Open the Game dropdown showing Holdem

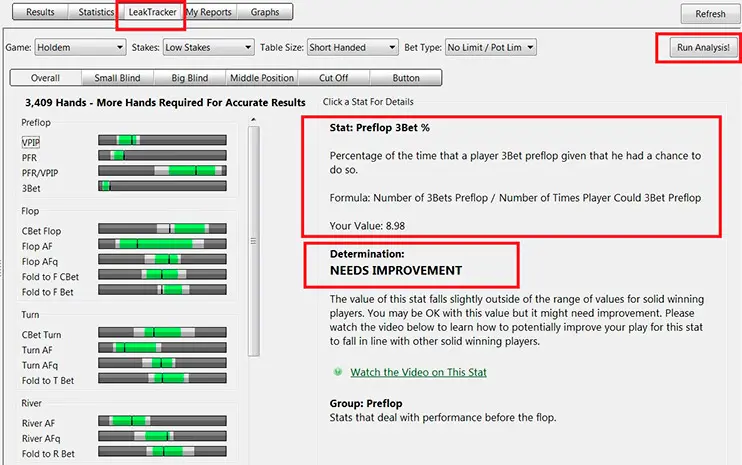click(x=79, y=47)
